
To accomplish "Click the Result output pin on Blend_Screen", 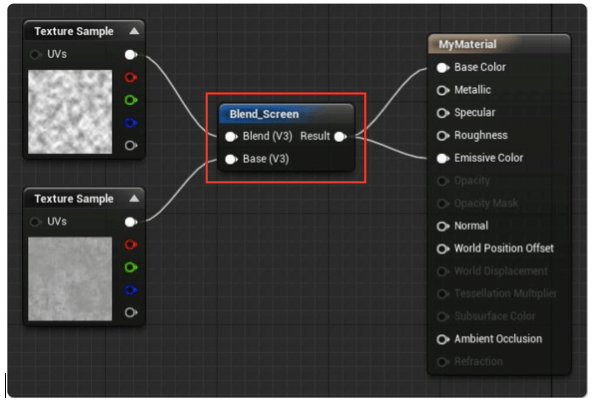I will [x=340, y=137].
